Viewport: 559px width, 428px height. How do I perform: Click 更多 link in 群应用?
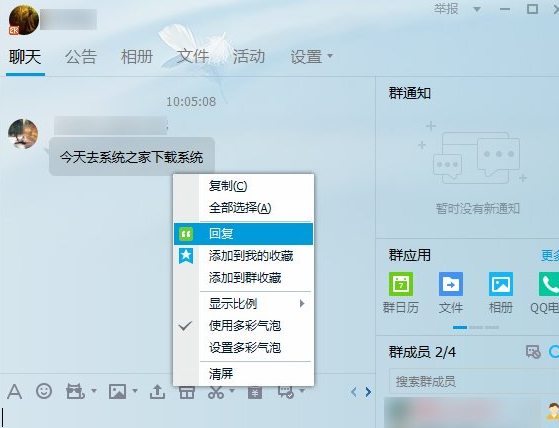pos(550,256)
